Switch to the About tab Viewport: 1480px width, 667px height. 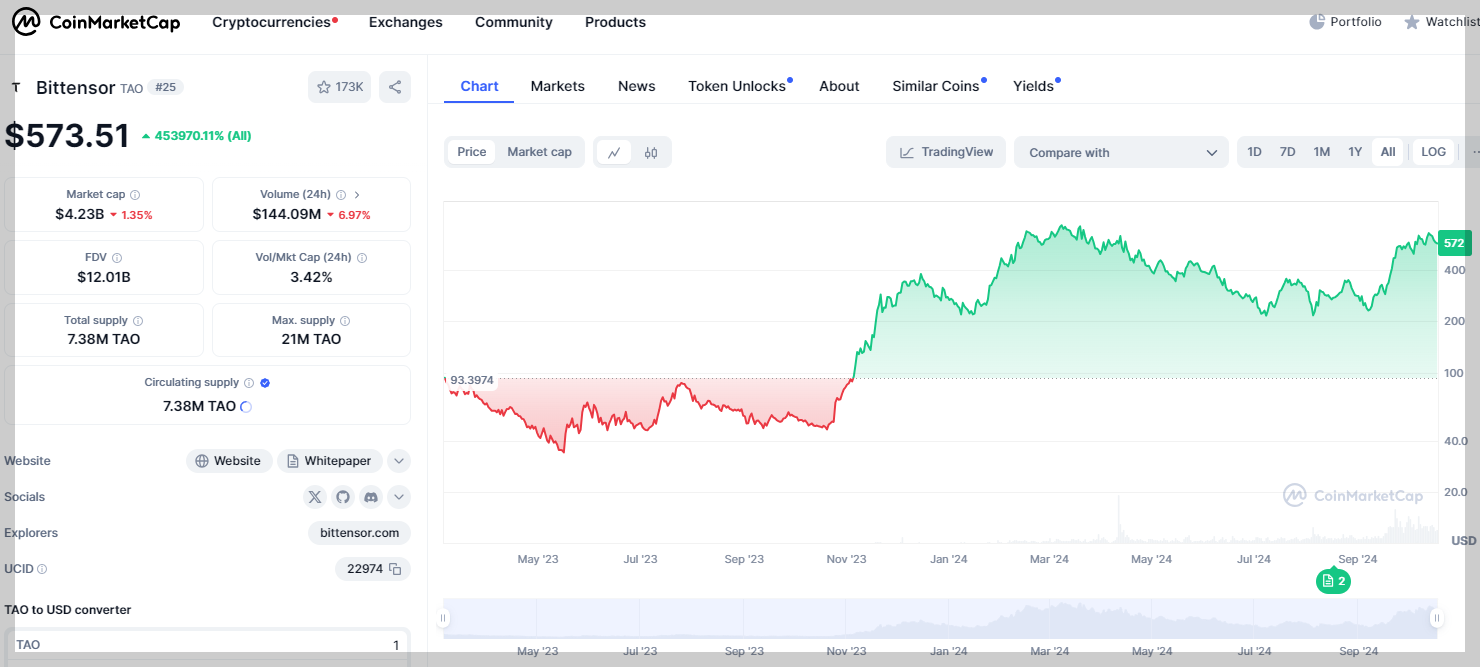pos(839,86)
